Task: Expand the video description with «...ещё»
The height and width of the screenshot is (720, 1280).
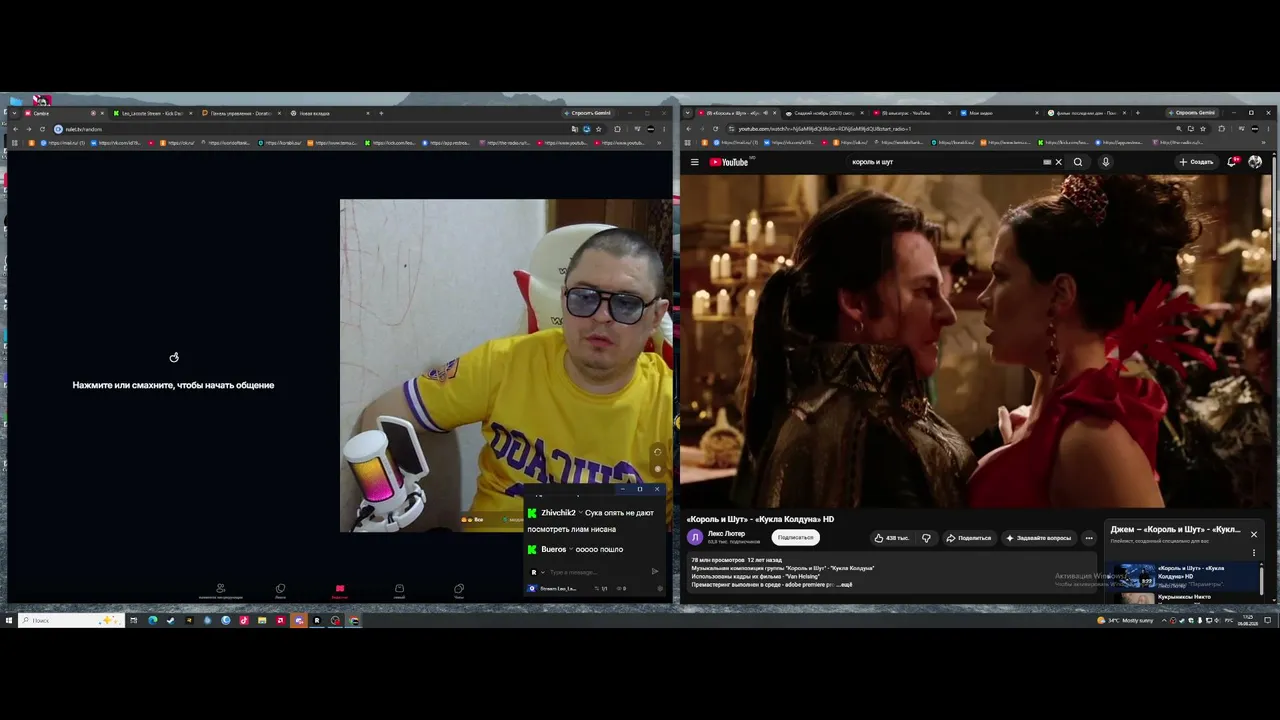Action: pos(844,584)
